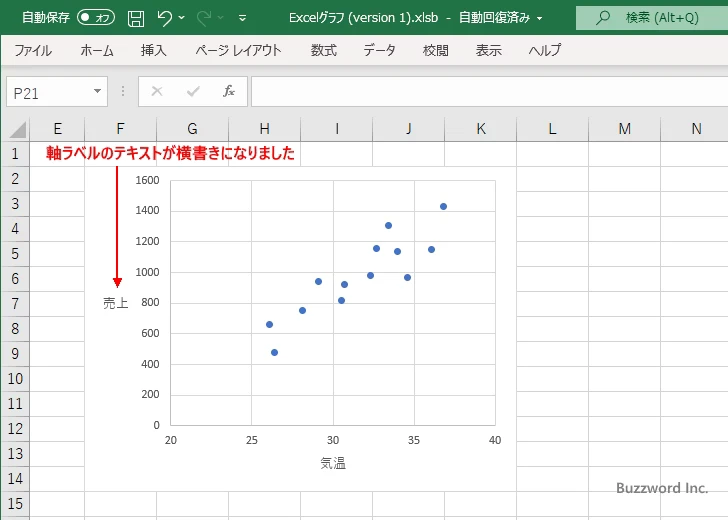Click the Redo arrow icon
Viewport: 728px width, 520px height.
pos(204,18)
